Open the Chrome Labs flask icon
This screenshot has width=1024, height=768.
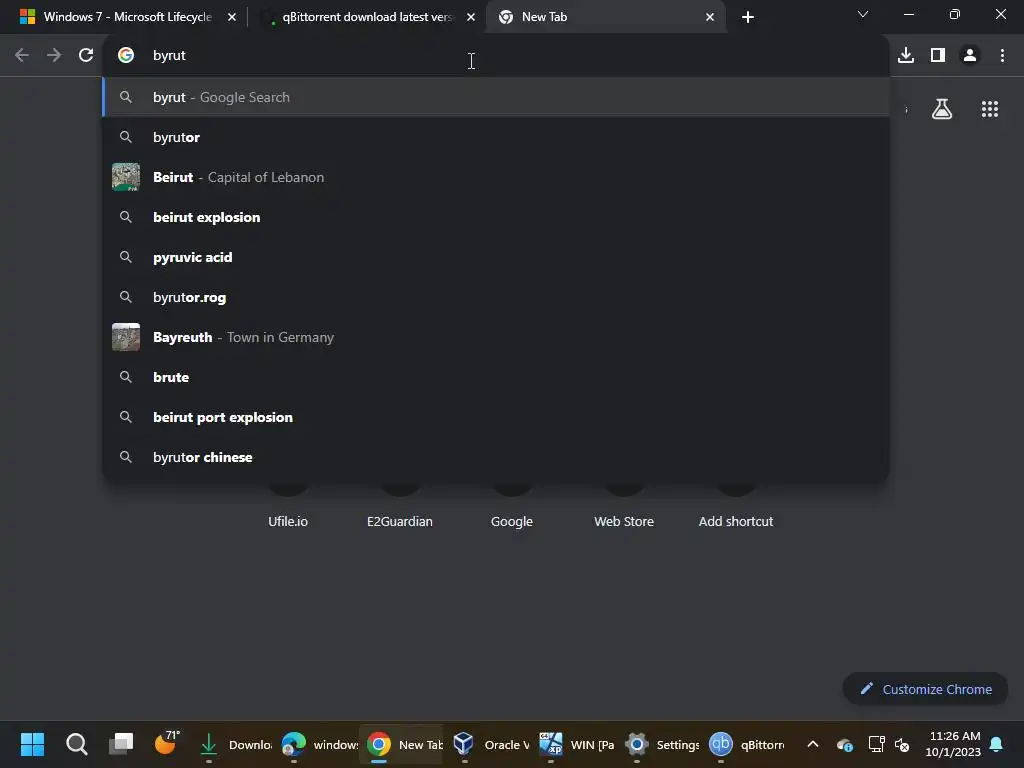942,109
